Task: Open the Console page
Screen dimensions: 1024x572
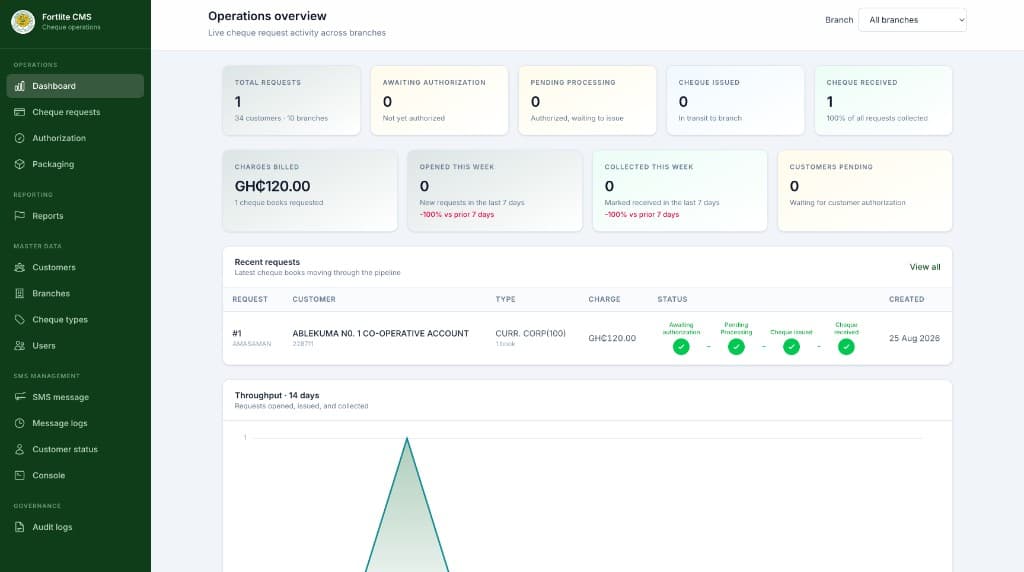Action: point(75,475)
